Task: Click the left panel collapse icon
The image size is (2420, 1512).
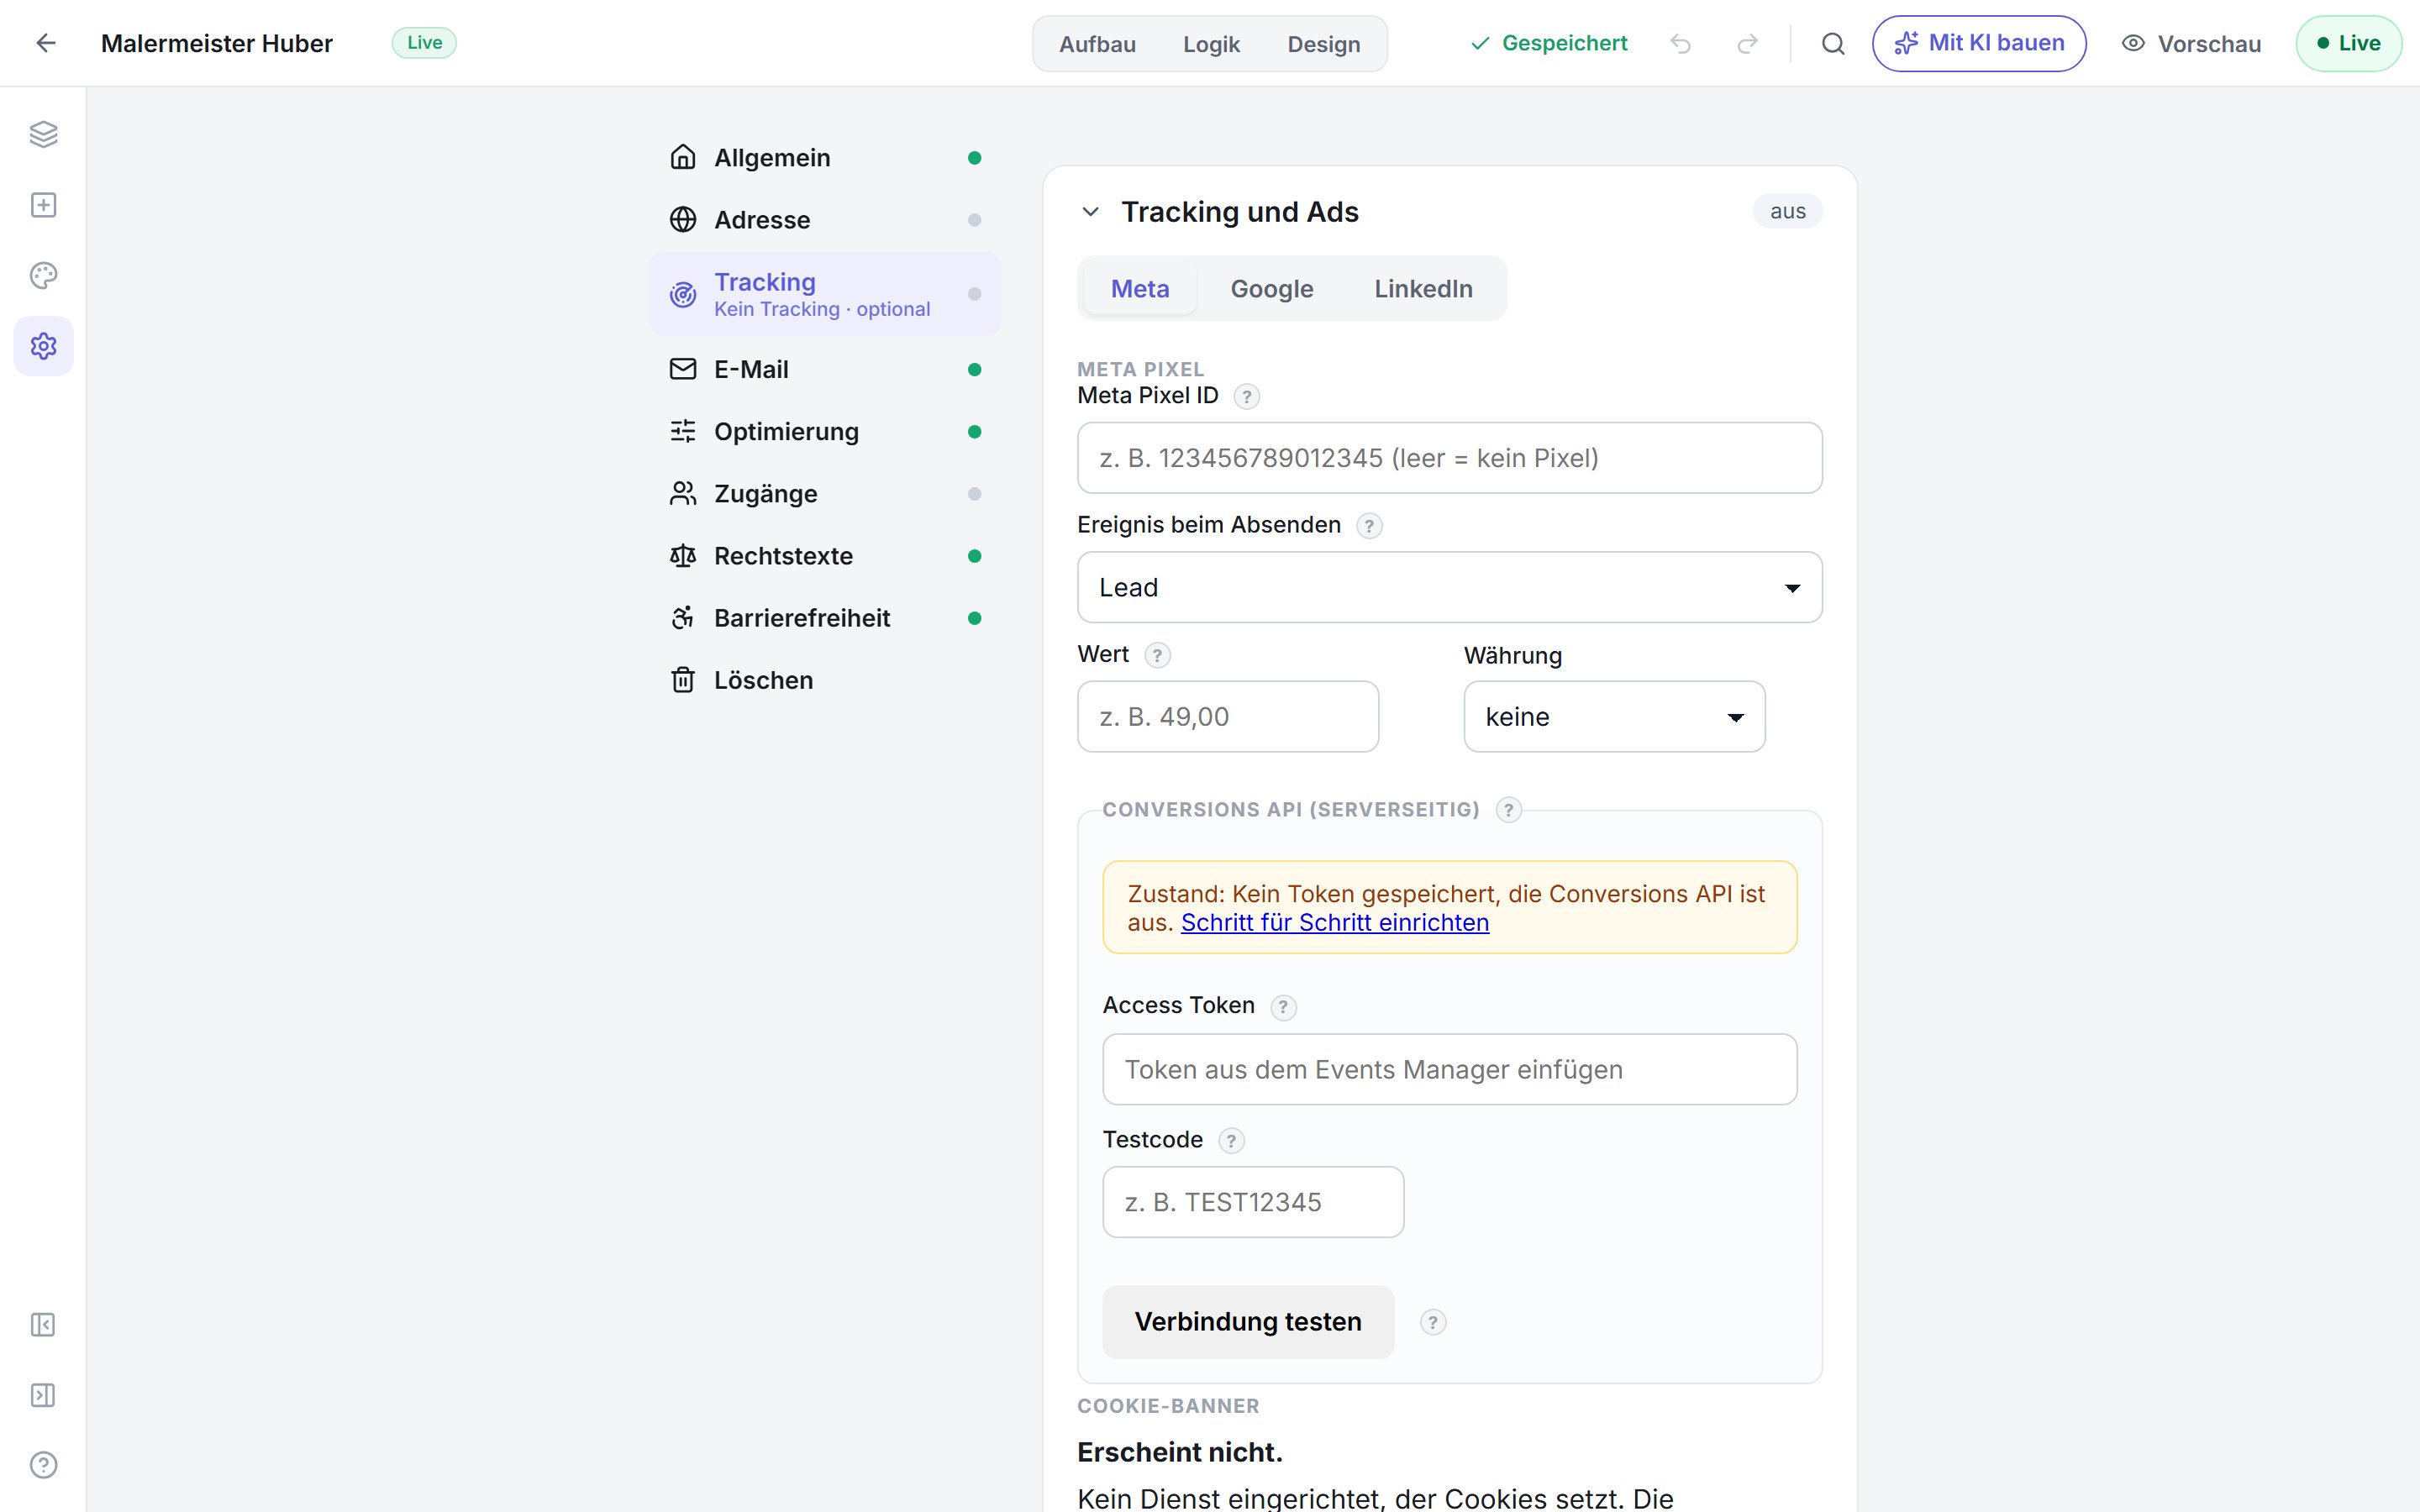Action: pyautogui.click(x=43, y=1325)
